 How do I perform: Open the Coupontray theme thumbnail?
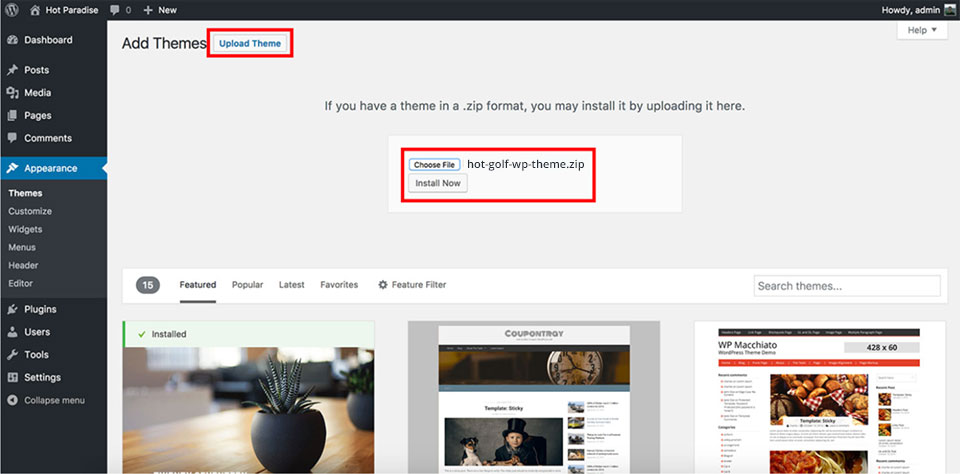click(534, 397)
